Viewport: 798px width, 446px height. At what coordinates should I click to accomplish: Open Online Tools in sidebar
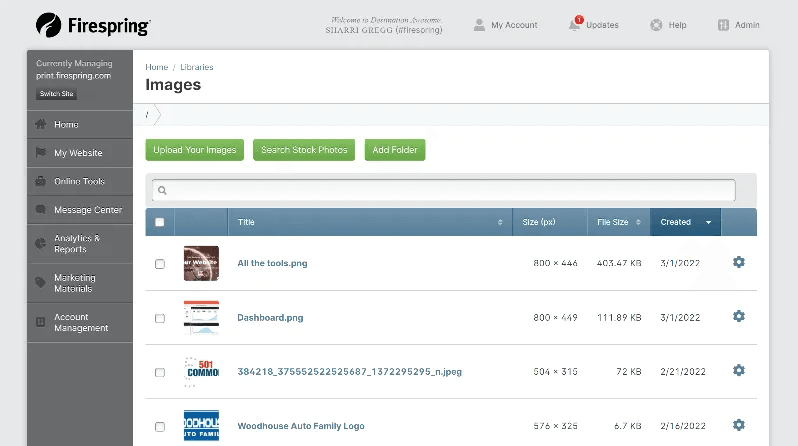(80, 181)
